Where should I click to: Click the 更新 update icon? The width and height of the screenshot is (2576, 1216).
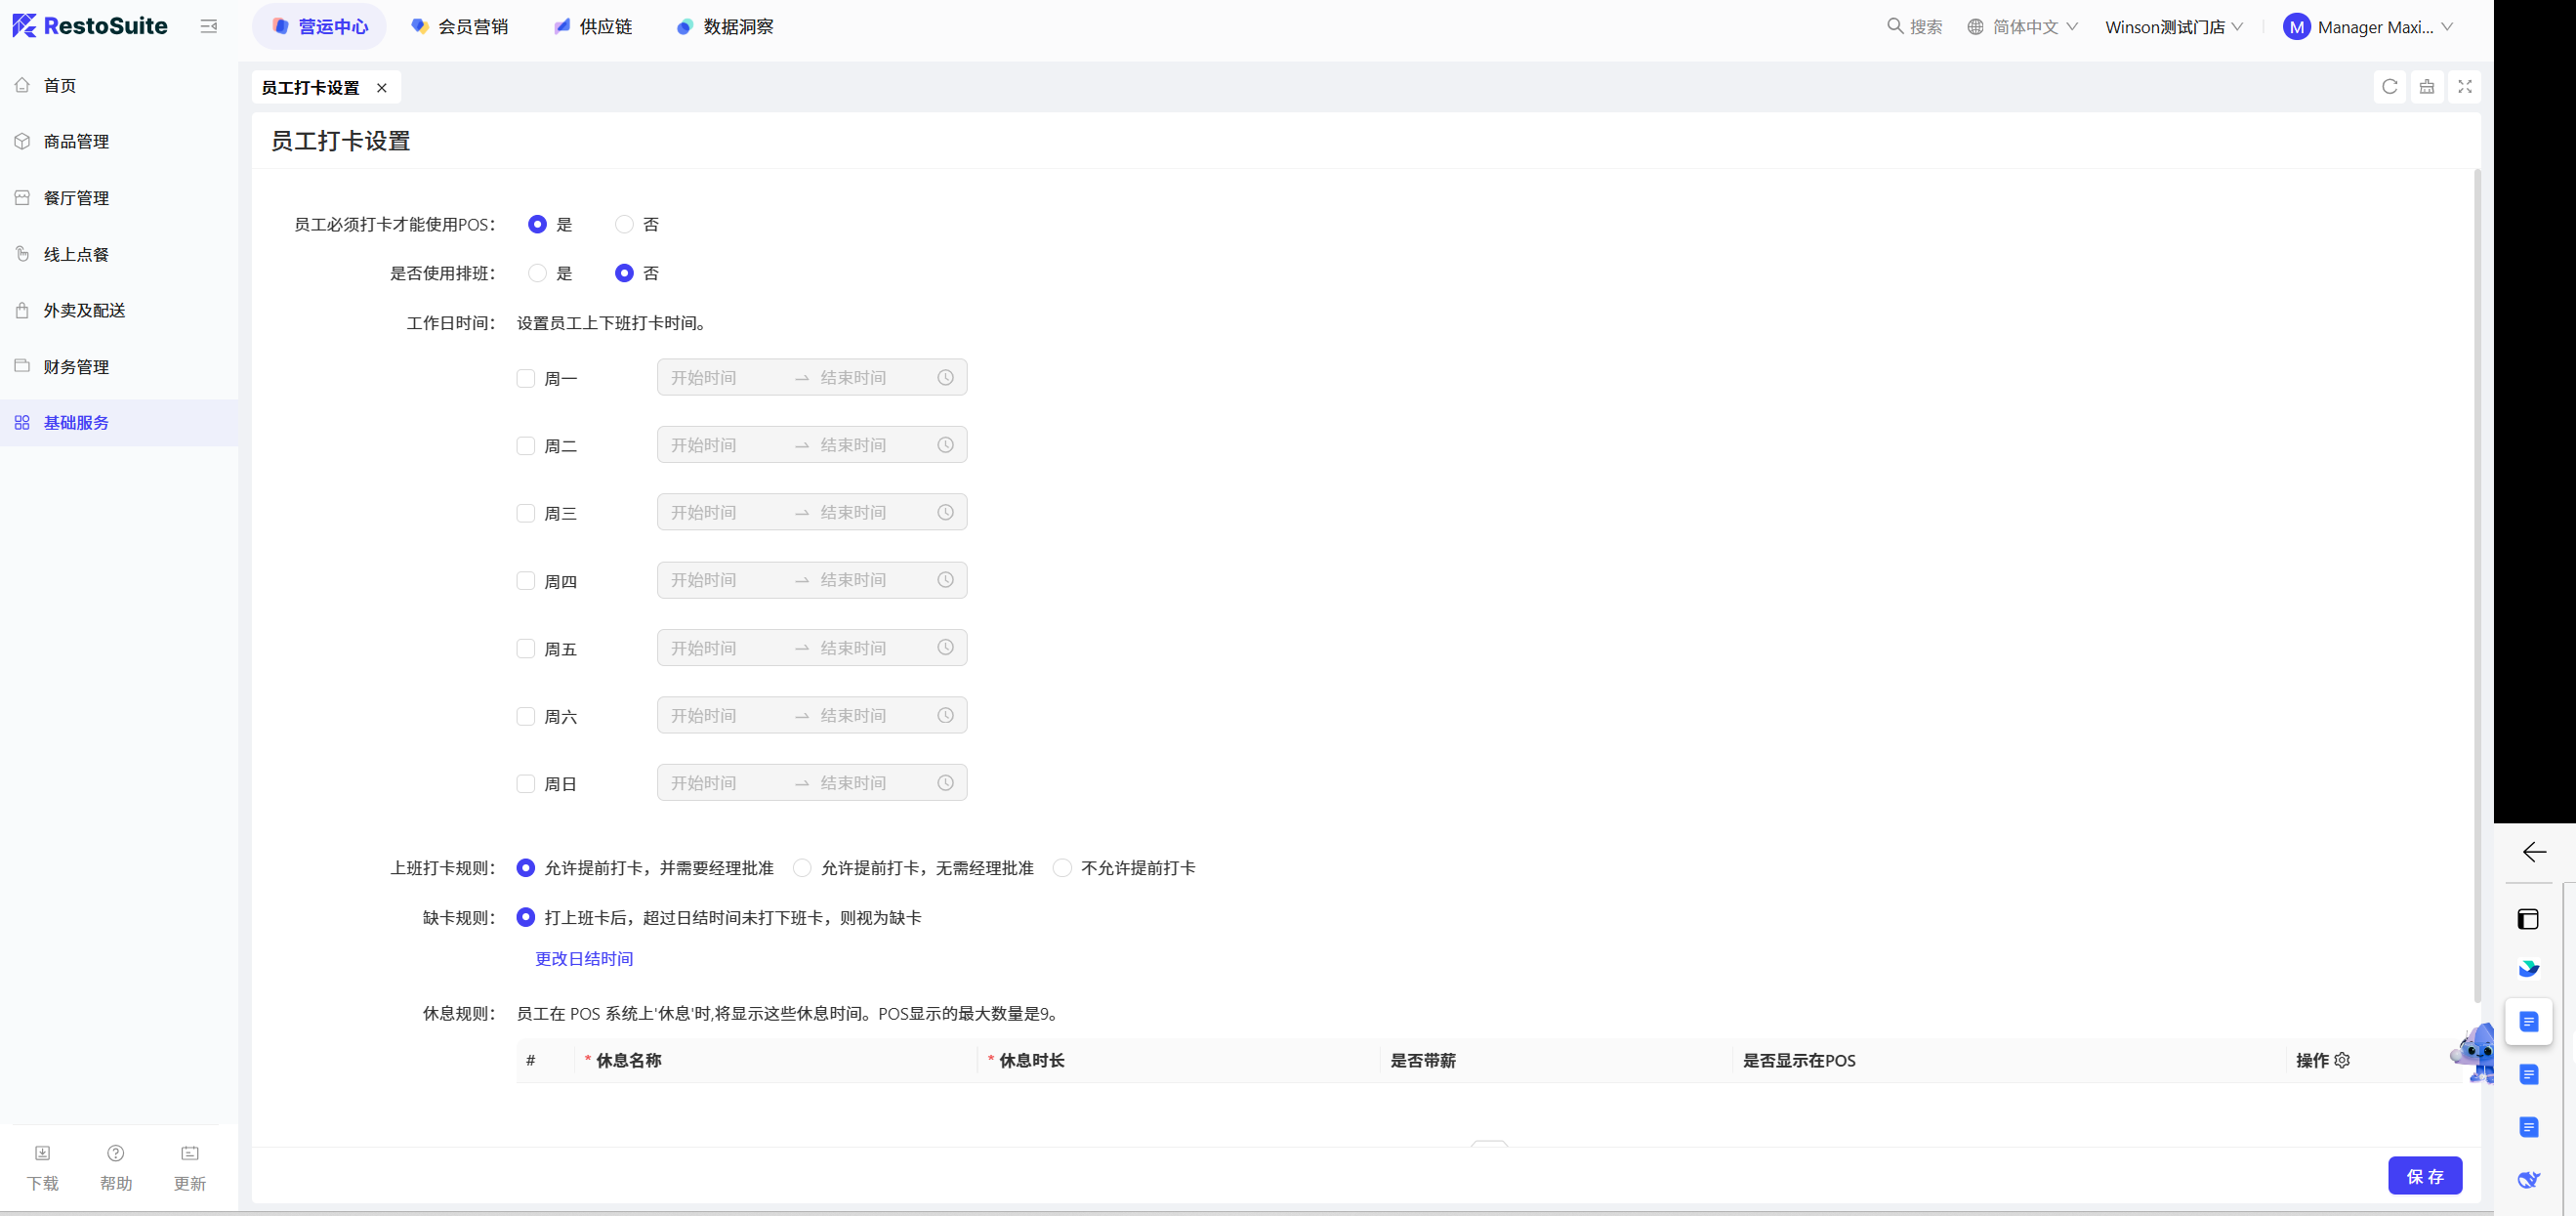pos(190,1153)
